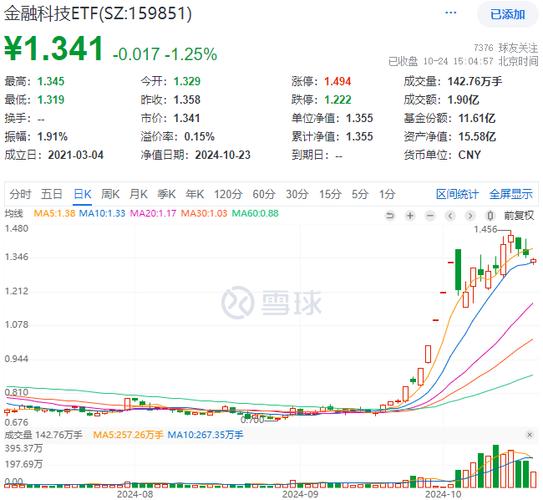Click the 净值日期 date 2024-10-23

pos(223,155)
